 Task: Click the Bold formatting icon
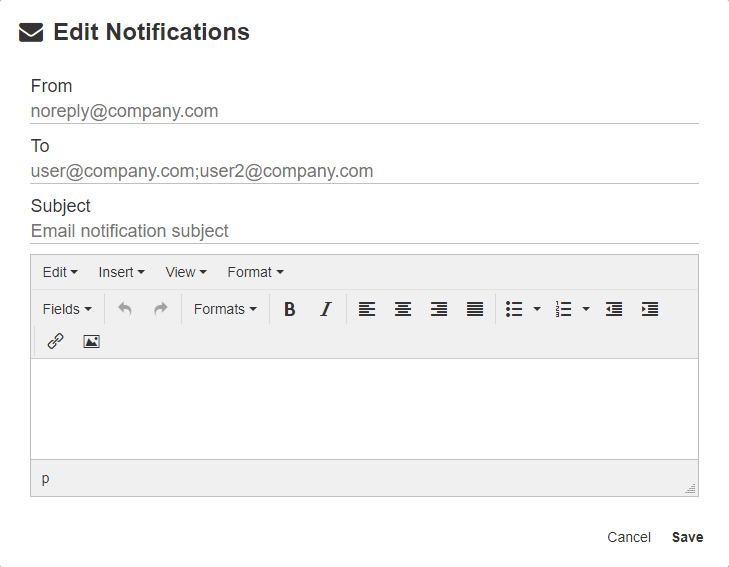point(290,310)
